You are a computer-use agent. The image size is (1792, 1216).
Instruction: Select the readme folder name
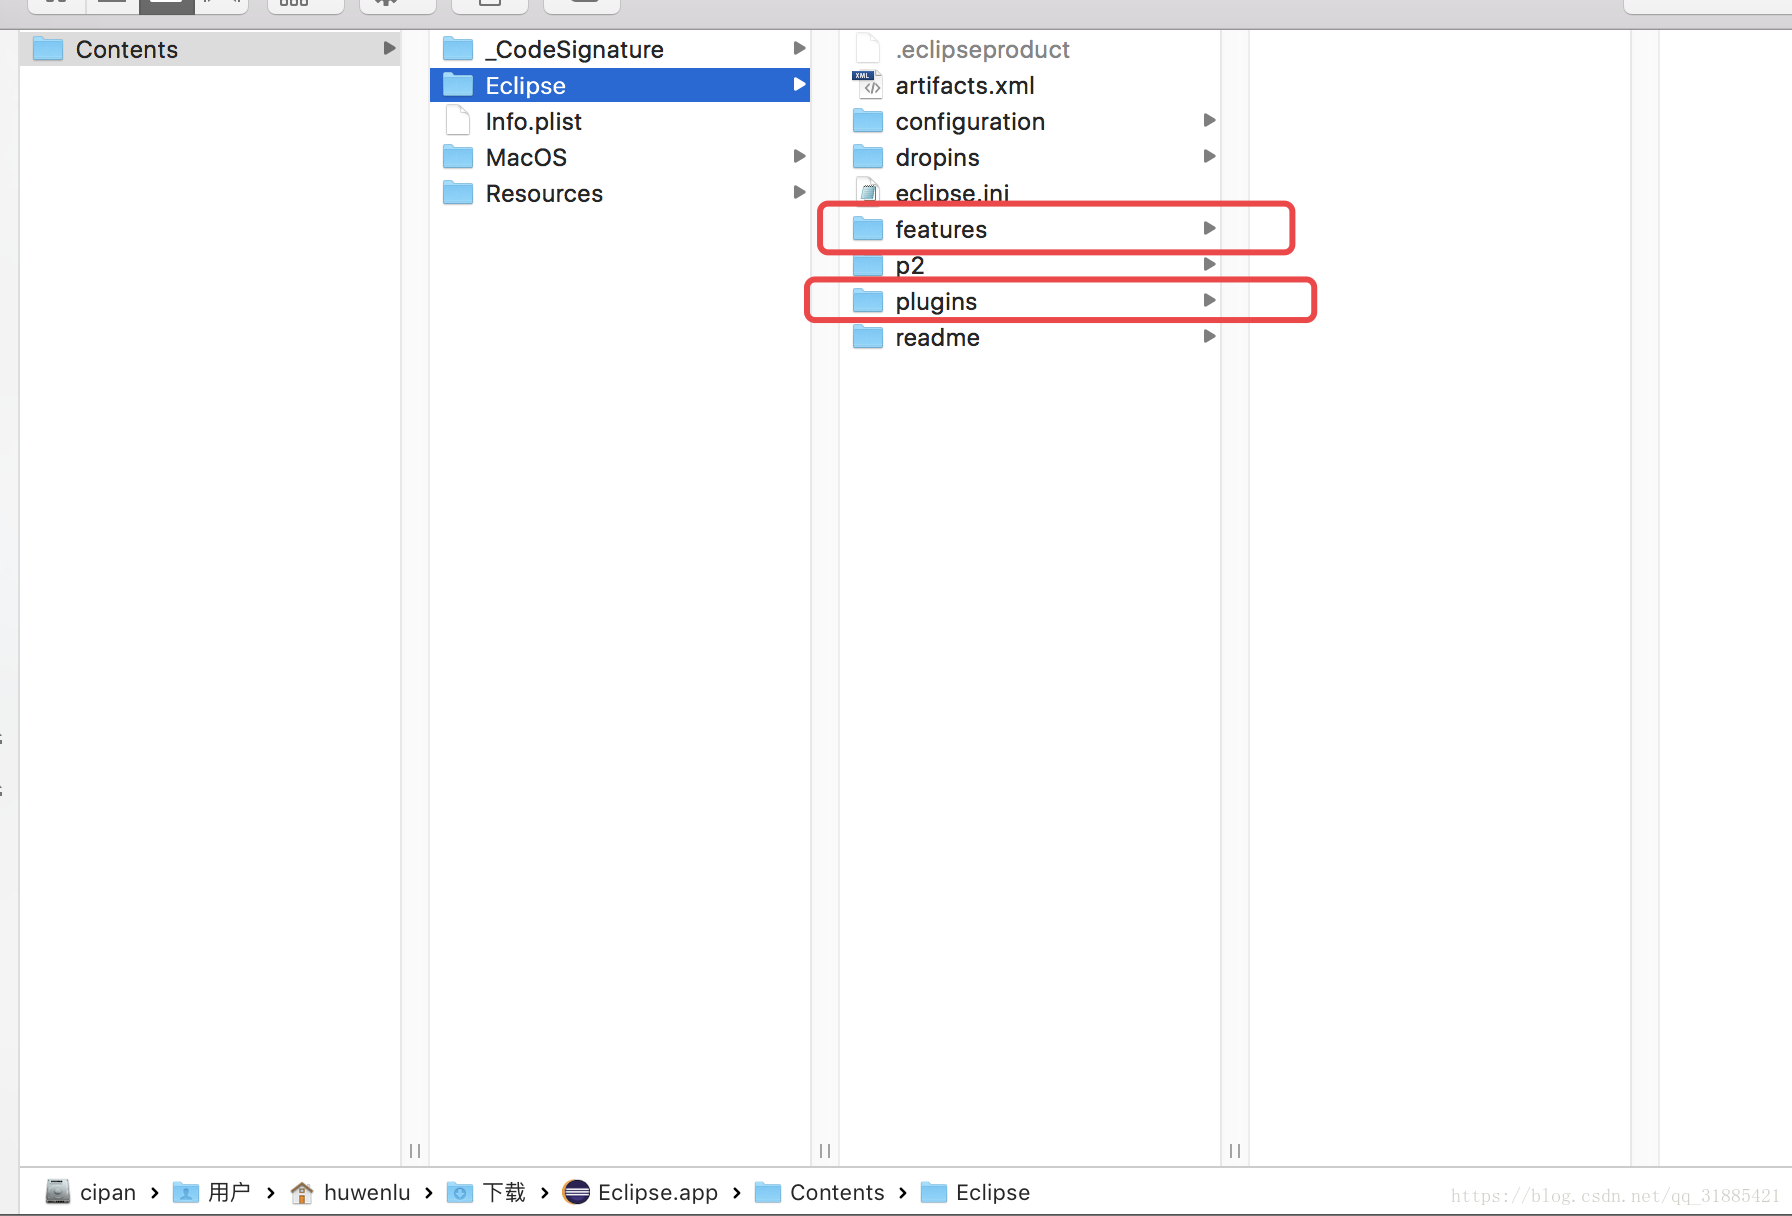(x=937, y=337)
